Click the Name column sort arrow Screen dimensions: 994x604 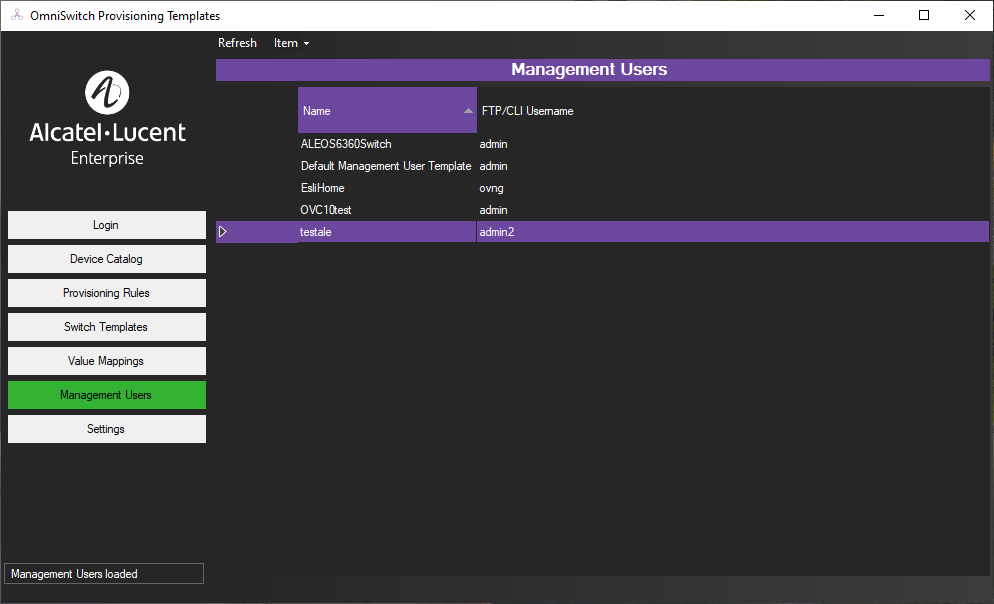(468, 111)
